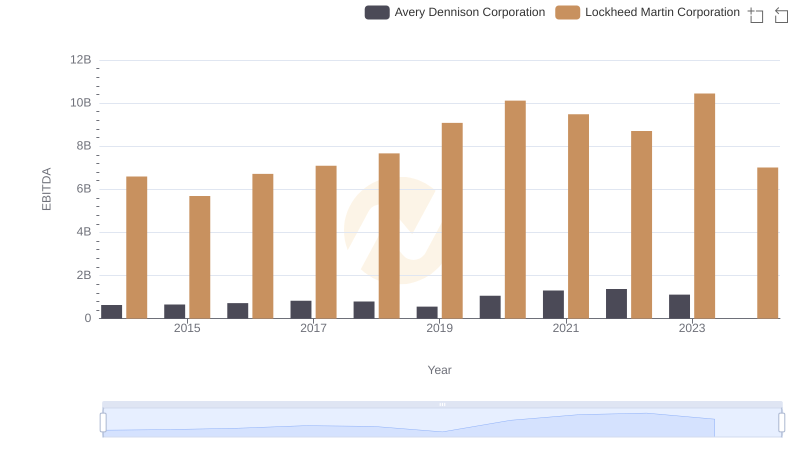Click the right handle of the zoom slider

(x=782, y=423)
